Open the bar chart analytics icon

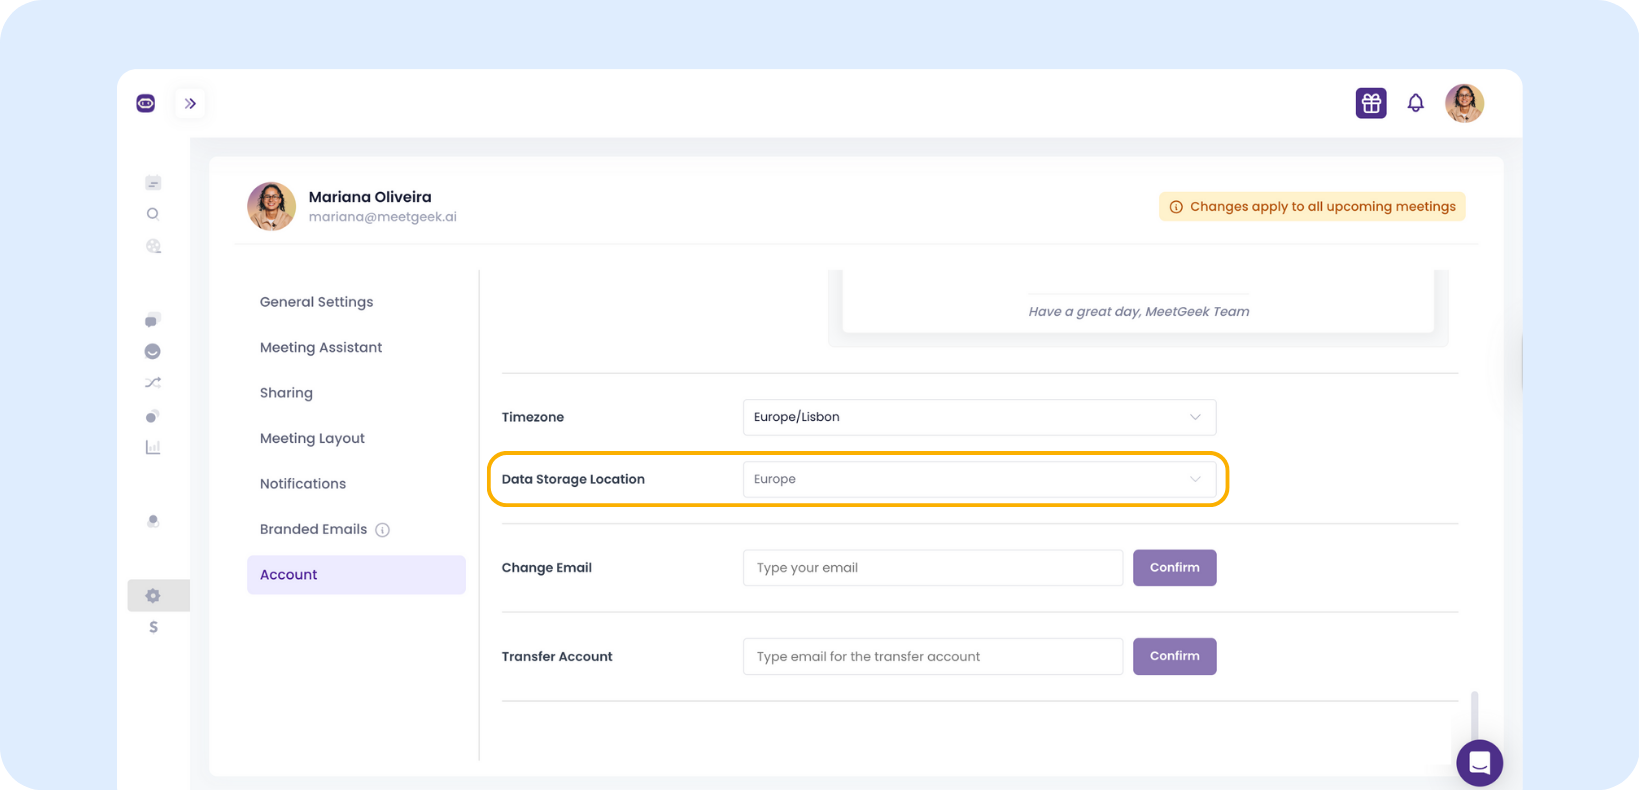point(153,447)
